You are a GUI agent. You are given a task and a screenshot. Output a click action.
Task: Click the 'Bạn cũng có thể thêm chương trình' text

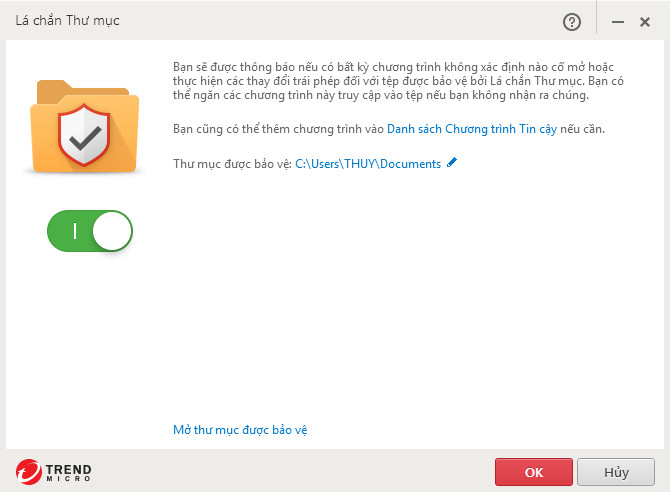pos(278,129)
